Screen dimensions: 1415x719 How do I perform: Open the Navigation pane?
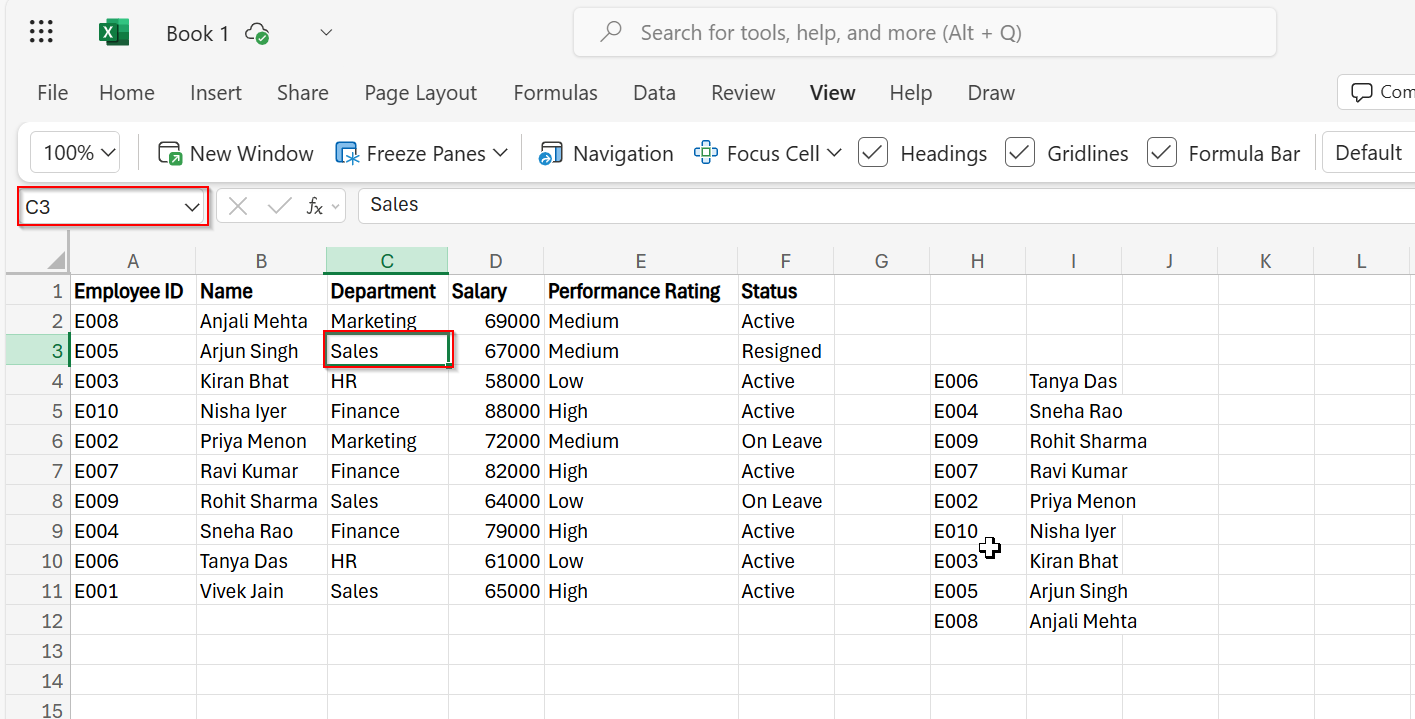605,152
